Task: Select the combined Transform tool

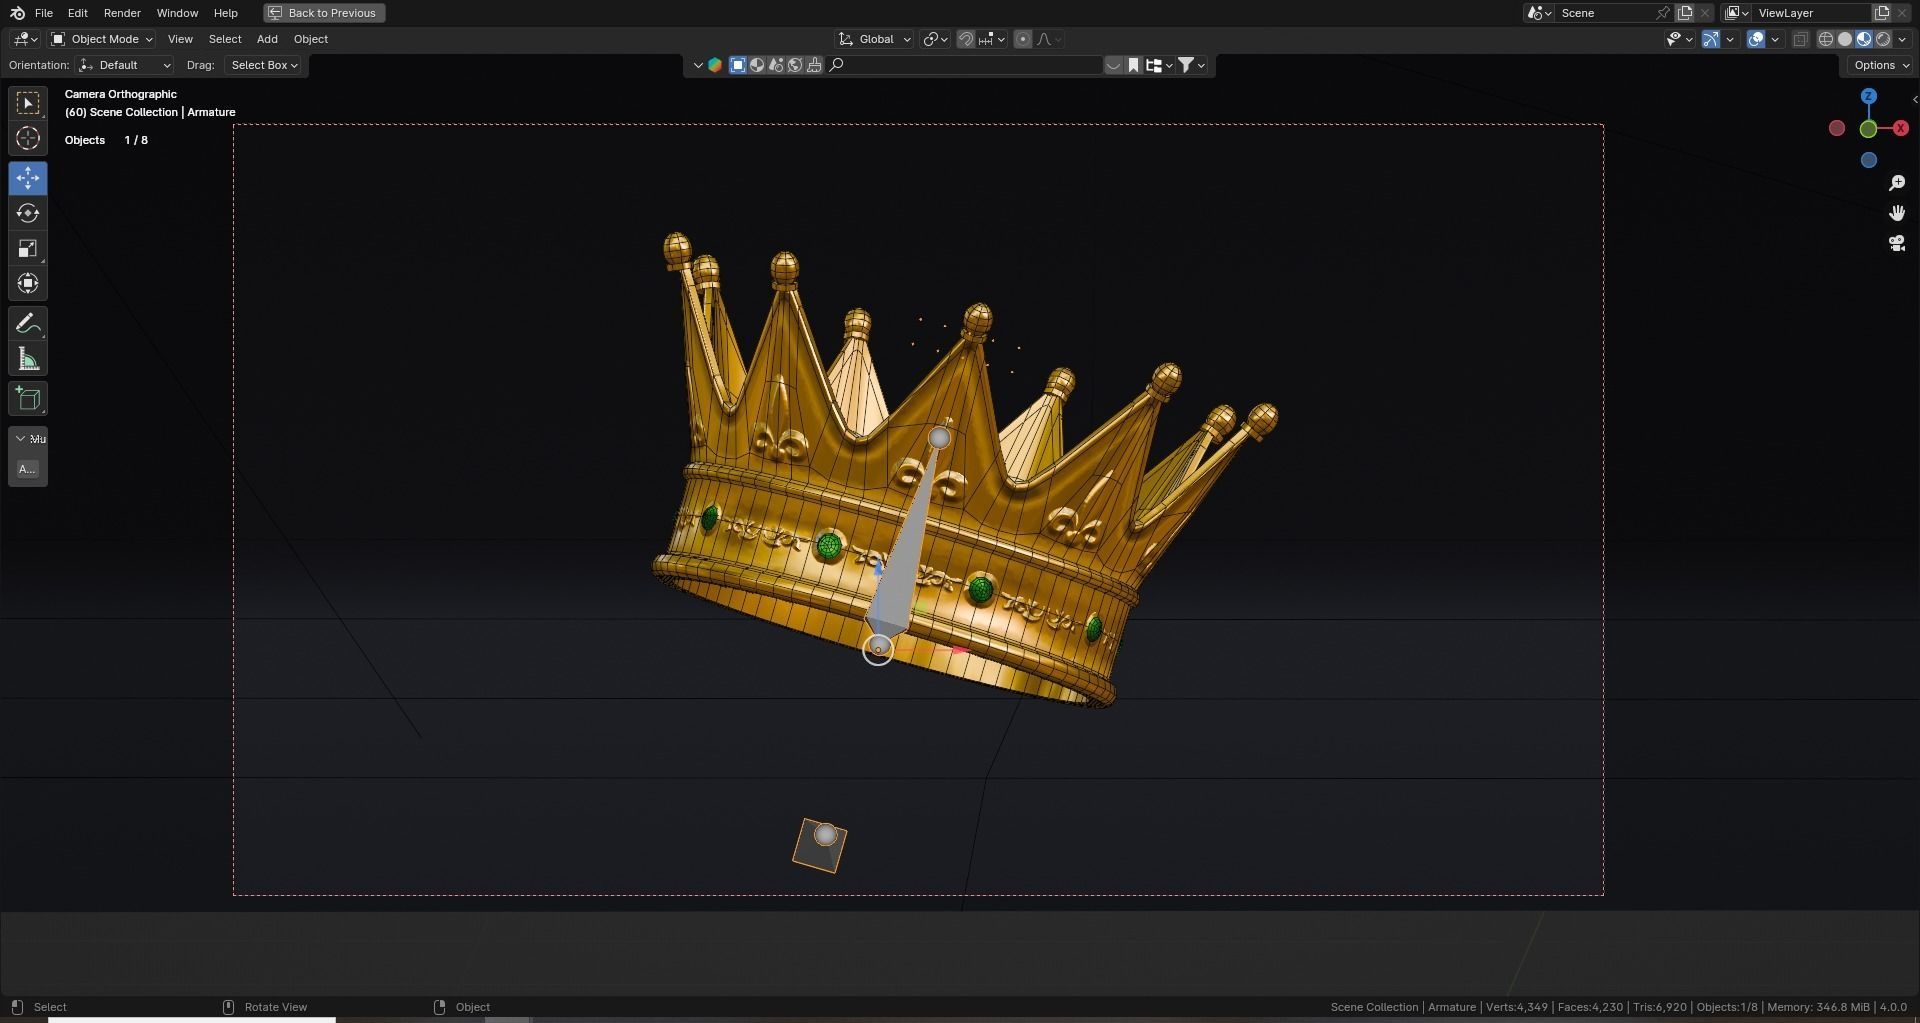Action: point(28,283)
